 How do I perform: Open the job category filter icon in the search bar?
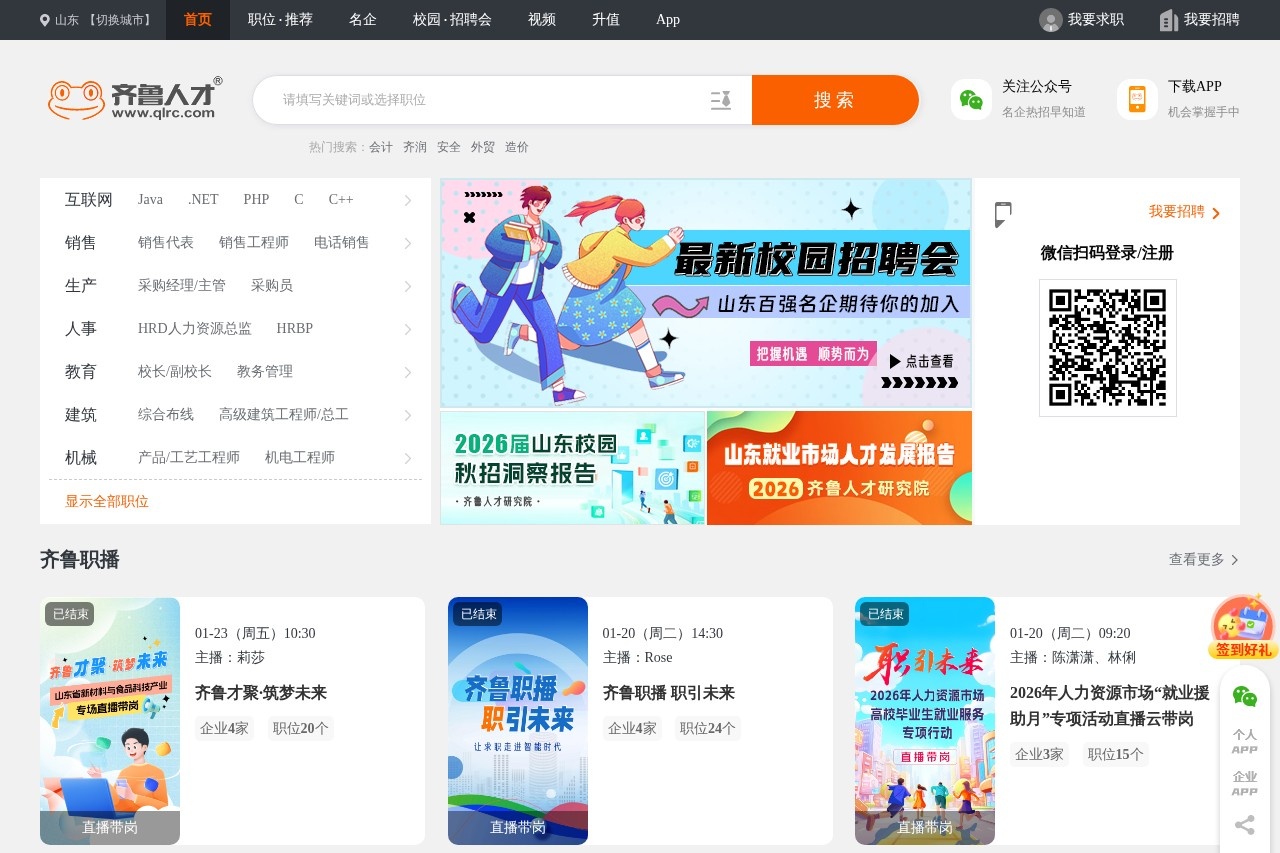coord(721,100)
